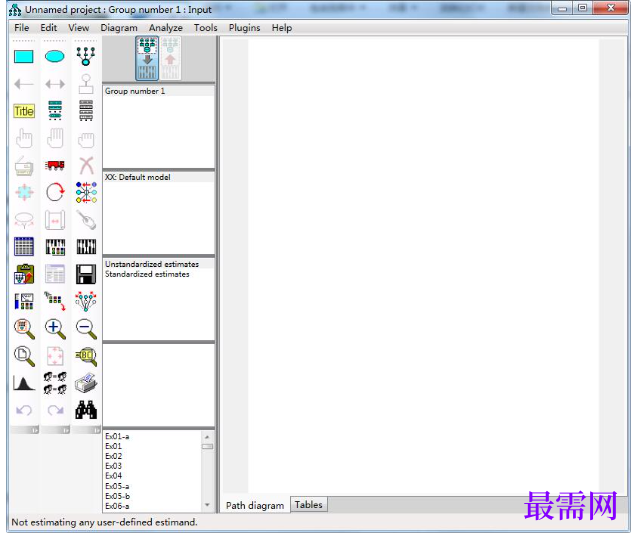Select the touch up variable tool

click(86, 220)
